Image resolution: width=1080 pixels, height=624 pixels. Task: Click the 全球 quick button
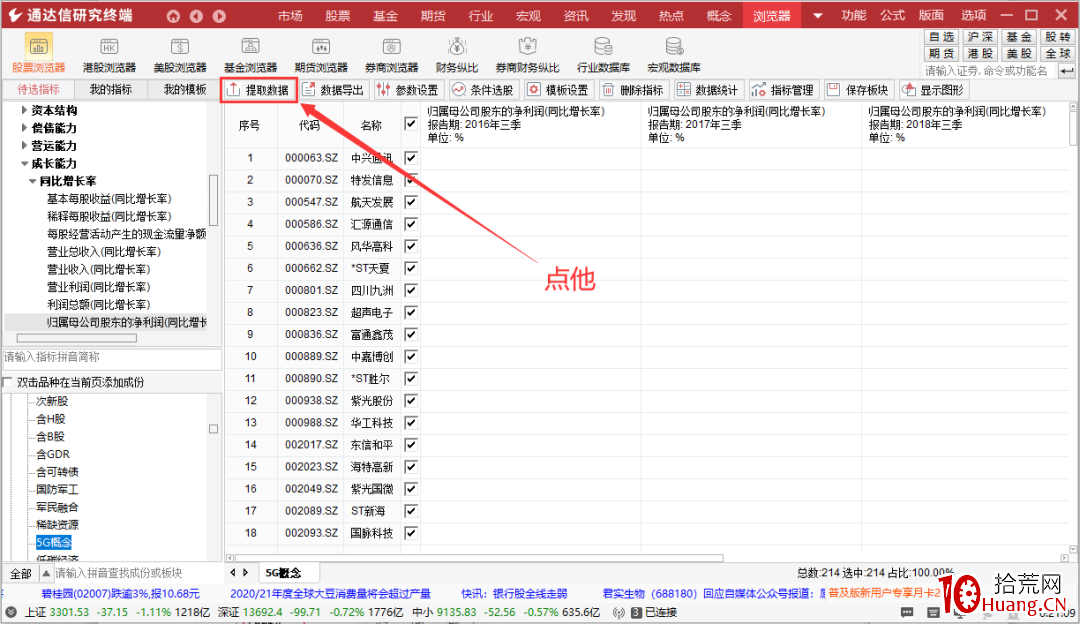point(1057,54)
